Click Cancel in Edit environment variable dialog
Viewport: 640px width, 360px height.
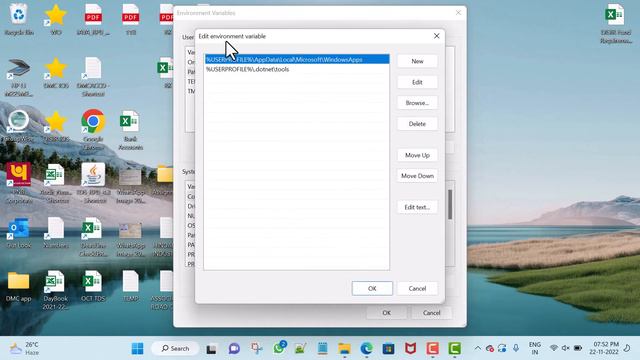[417, 289]
